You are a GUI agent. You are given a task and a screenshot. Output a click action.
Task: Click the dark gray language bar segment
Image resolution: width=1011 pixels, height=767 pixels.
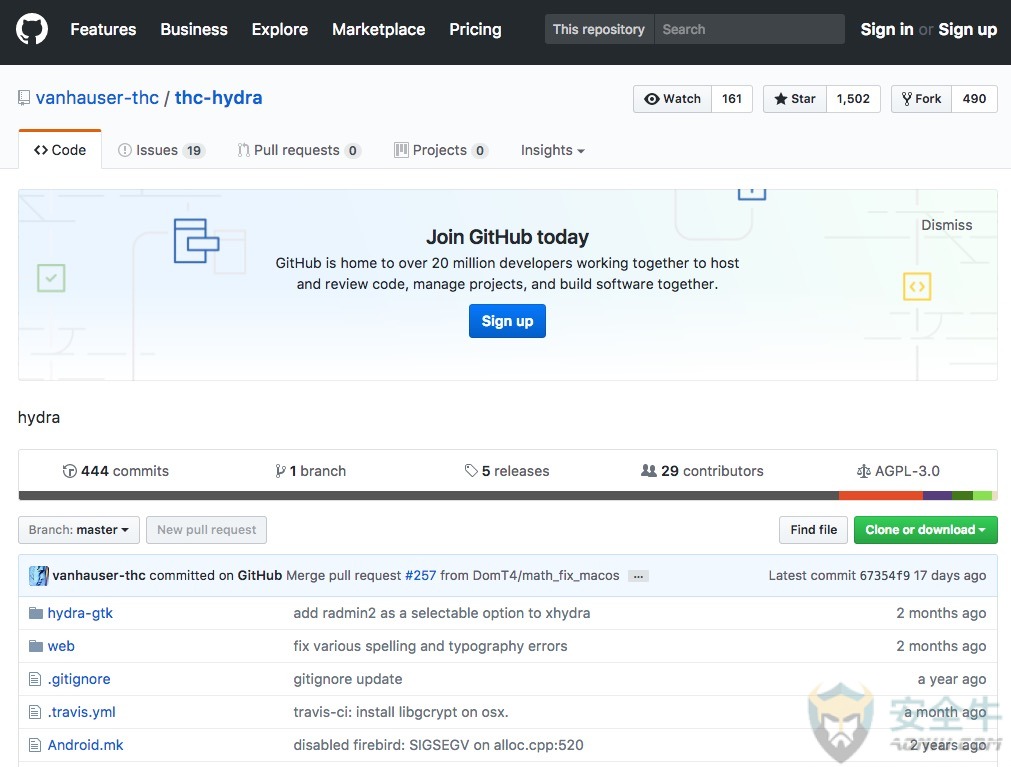[x=429, y=496]
